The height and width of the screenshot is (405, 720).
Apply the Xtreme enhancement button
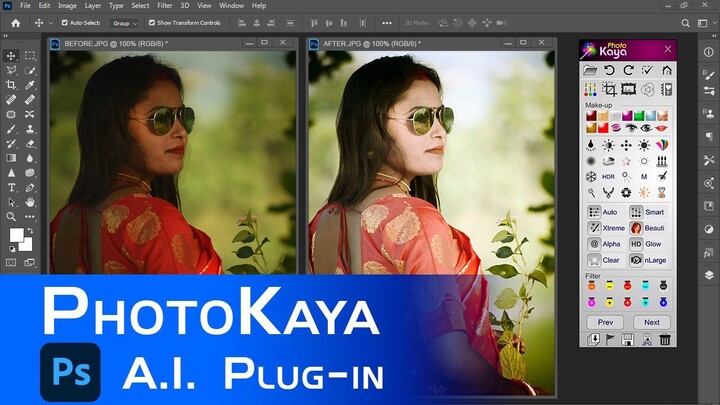pyautogui.click(x=606, y=228)
